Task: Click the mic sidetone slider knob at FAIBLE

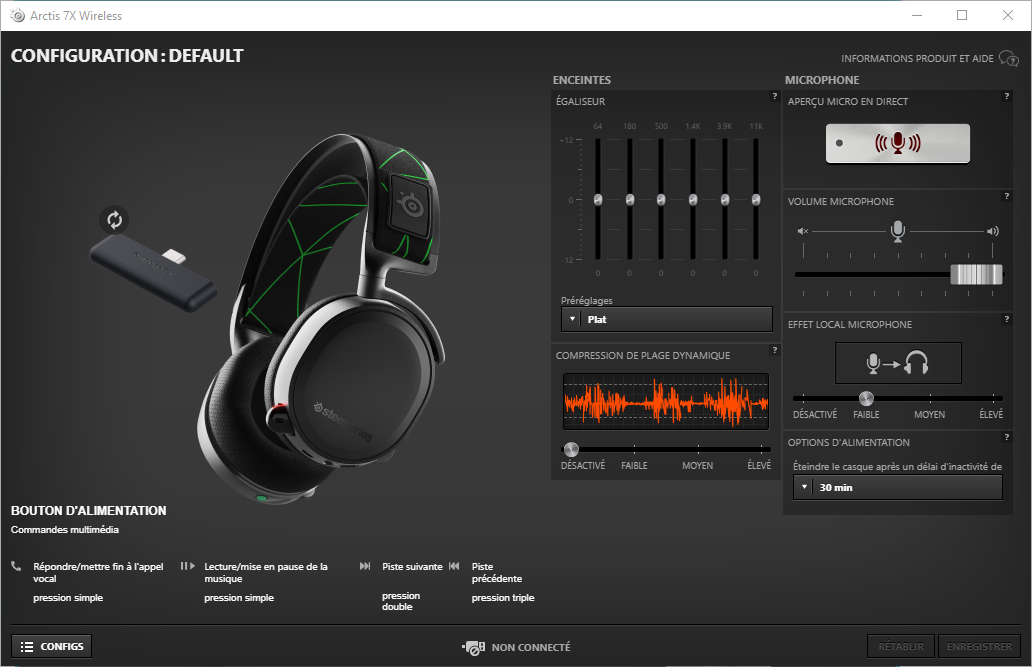Action: pyautogui.click(x=866, y=398)
